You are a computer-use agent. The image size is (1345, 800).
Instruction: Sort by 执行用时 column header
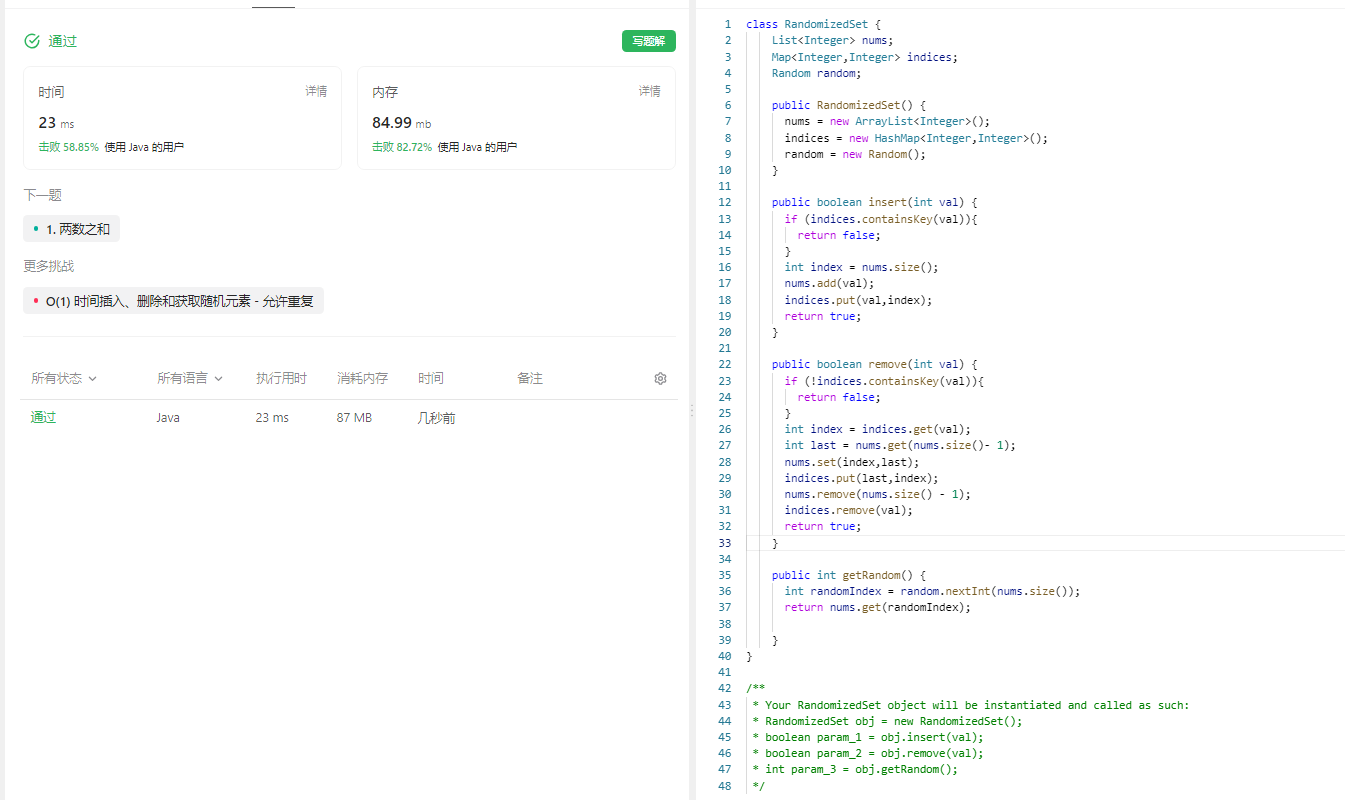click(x=281, y=378)
